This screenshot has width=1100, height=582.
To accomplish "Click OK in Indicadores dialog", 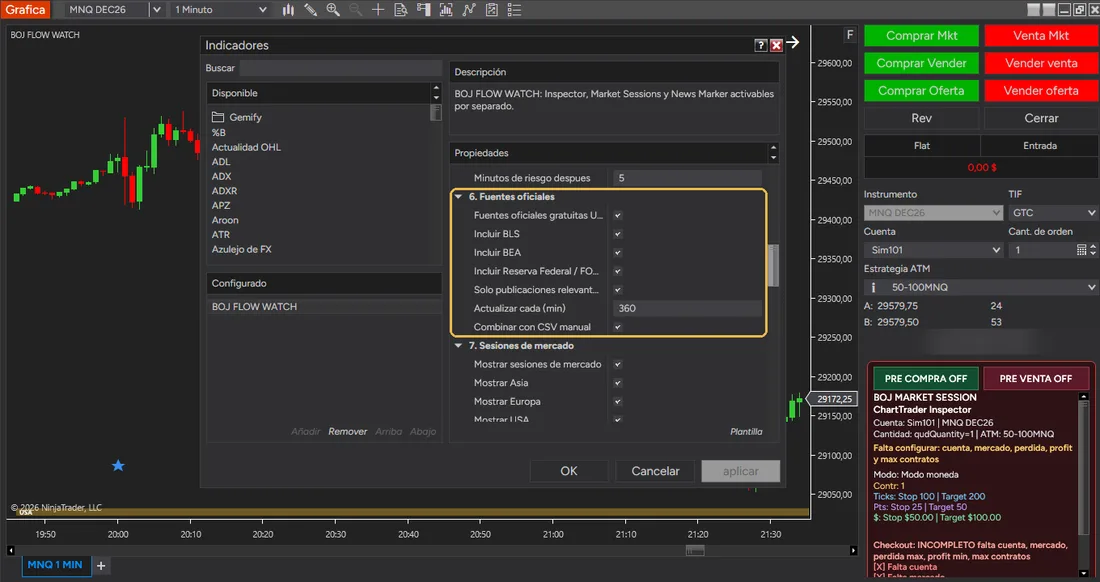I will [x=569, y=471].
